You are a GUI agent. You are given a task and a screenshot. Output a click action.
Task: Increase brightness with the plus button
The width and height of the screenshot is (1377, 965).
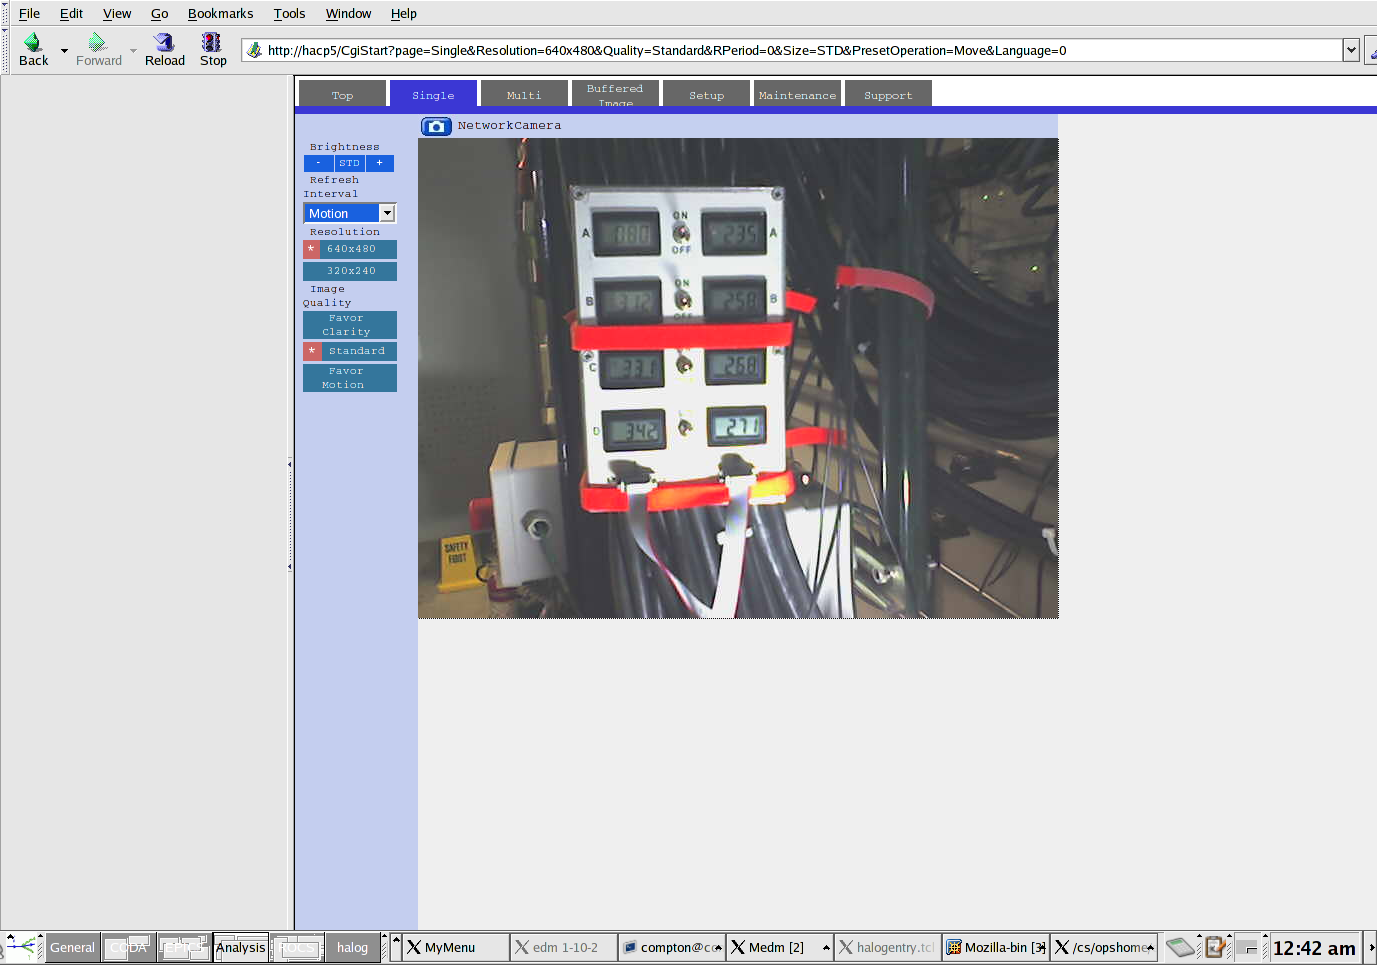pyautogui.click(x=380, y=163)
